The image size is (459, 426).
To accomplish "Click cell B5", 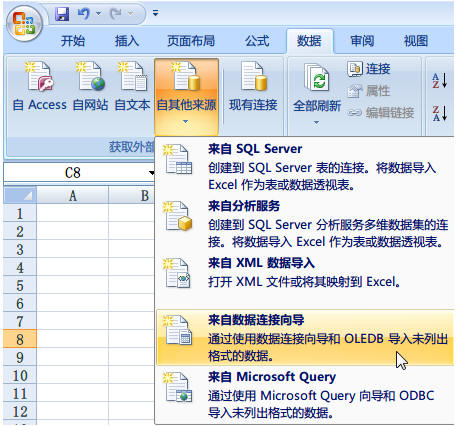I will (132, 285).
